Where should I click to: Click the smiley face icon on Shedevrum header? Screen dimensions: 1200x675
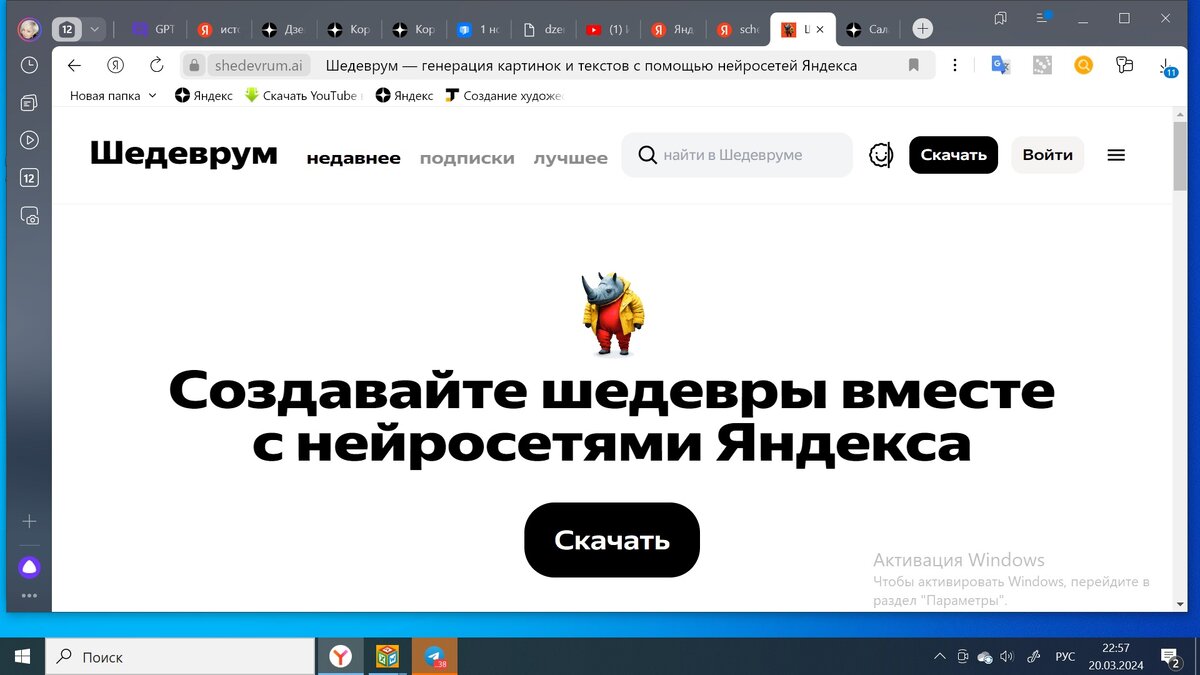click(880, 155)
